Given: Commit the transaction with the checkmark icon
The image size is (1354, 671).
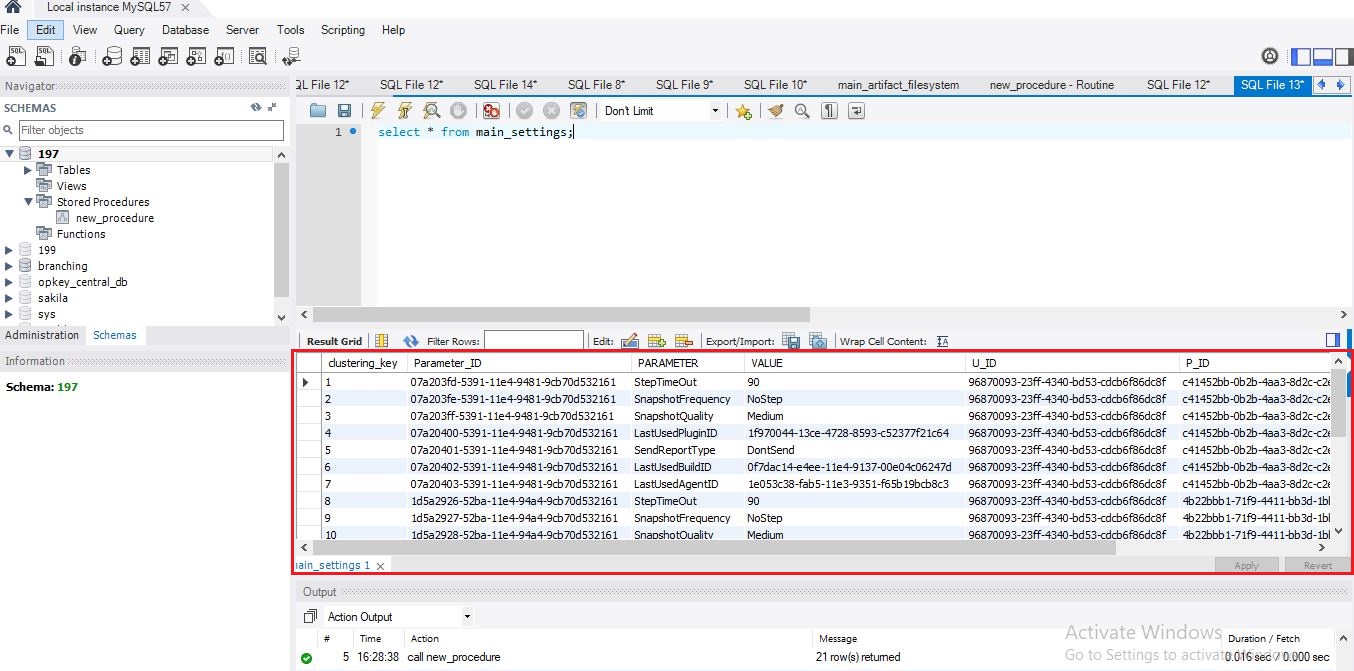Looking at the screenshot, I should [524, 111].
